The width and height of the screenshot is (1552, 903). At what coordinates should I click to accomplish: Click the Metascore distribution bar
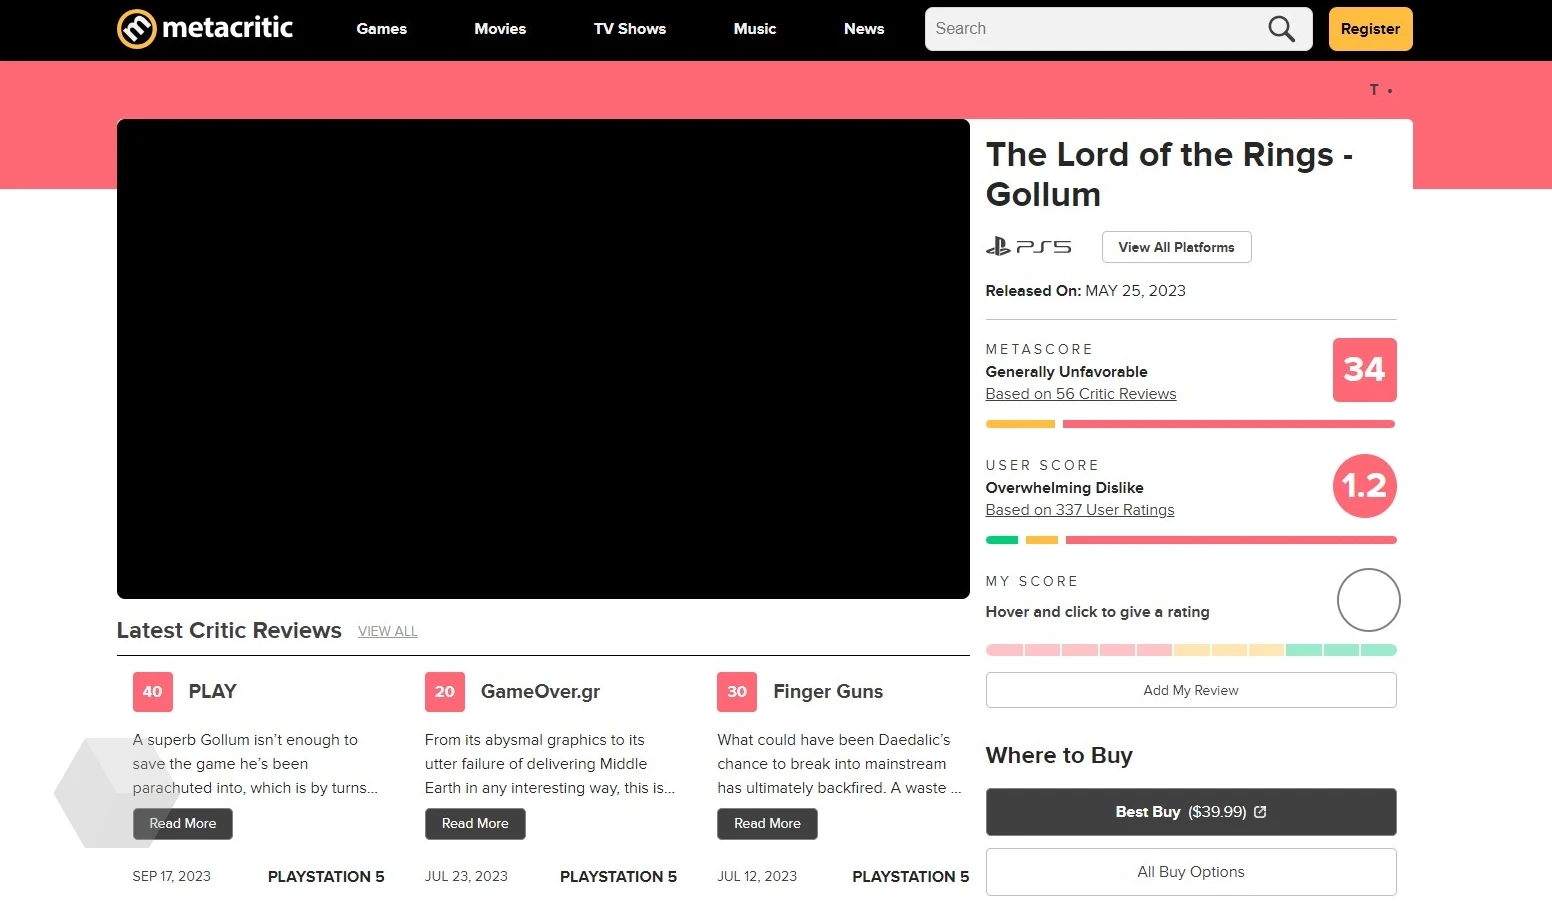(1191, 424)
